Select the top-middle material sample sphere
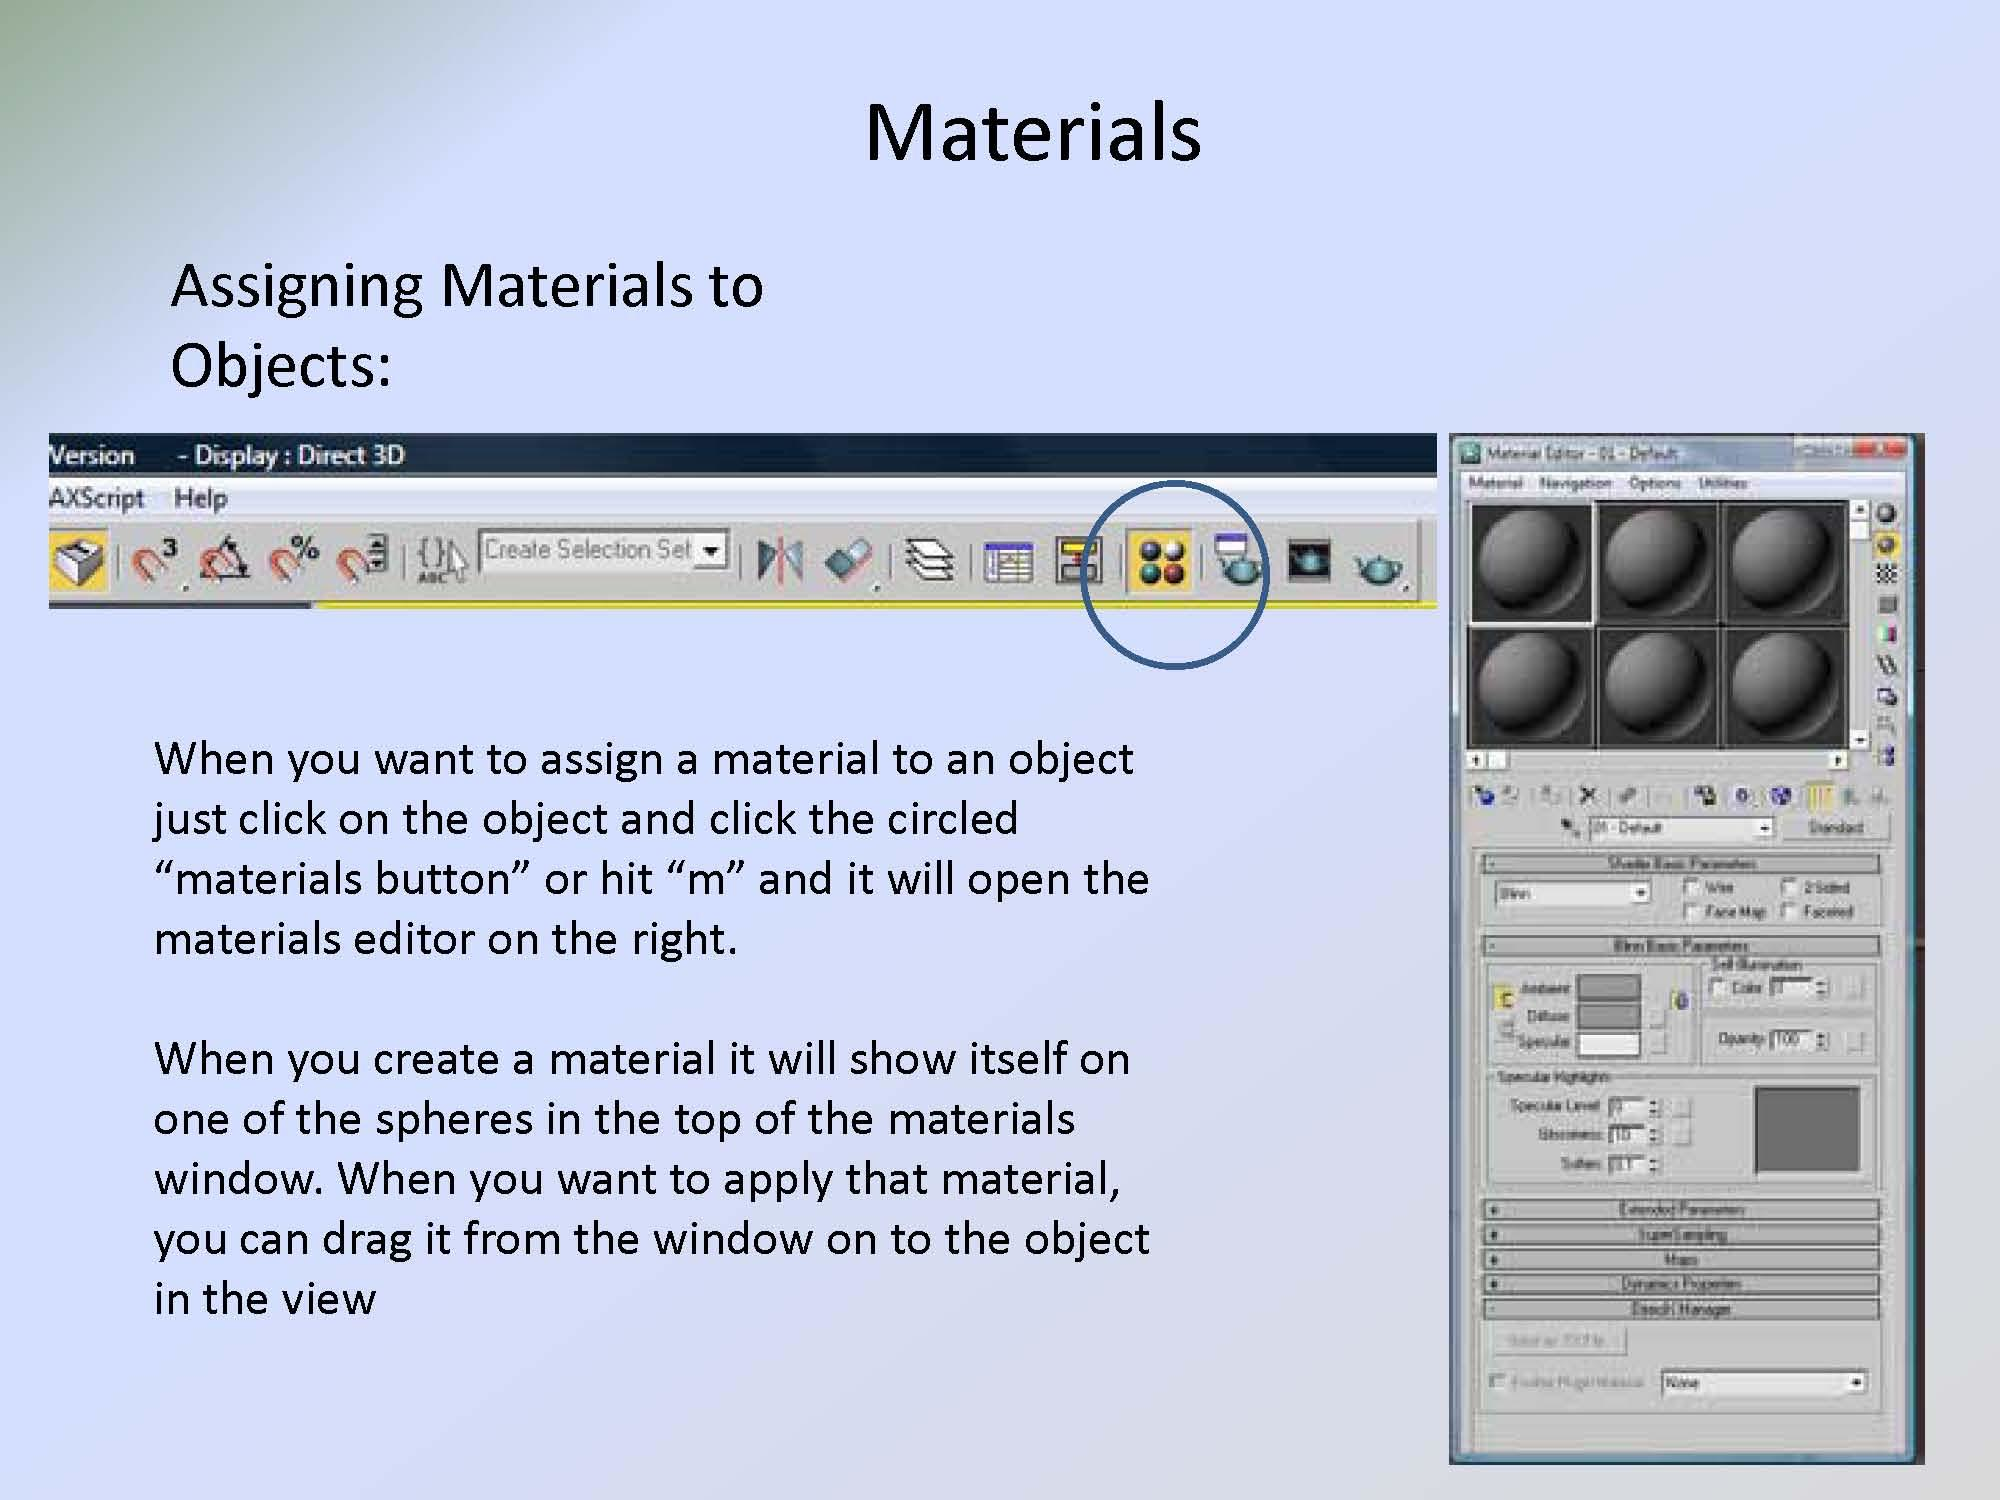2000x1500 pixels. (1656, 562)
